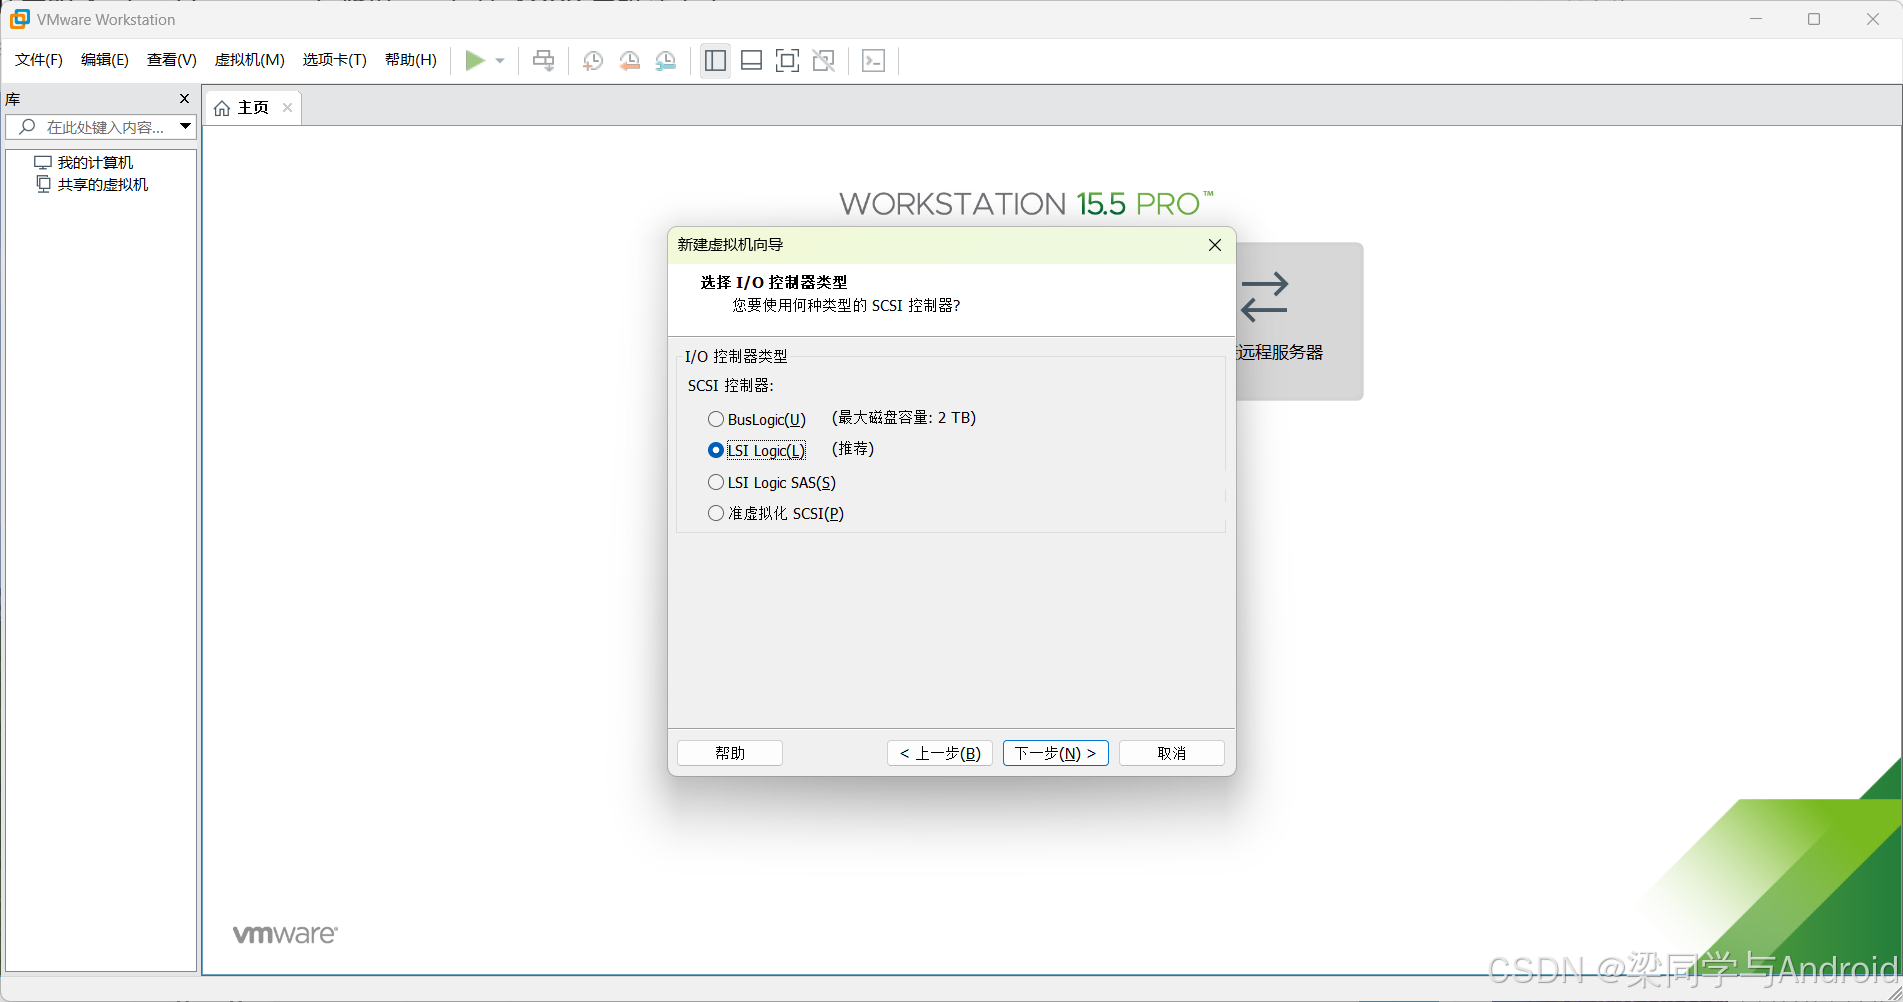Click the 我的计算机 monitor icon

[x=43, y=162]
